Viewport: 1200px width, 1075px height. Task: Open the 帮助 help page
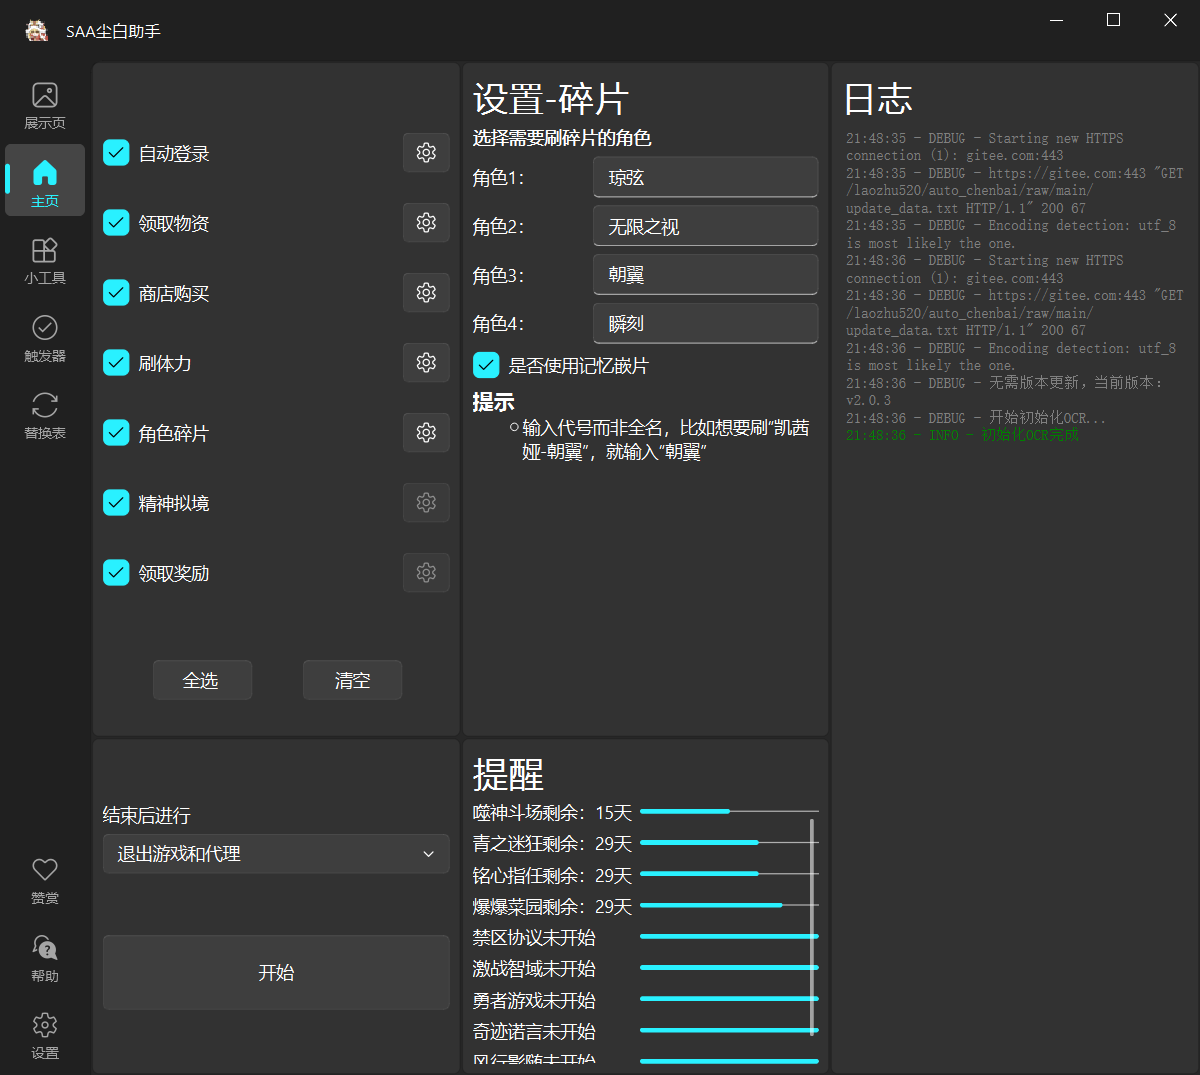(x=45, y=958)
